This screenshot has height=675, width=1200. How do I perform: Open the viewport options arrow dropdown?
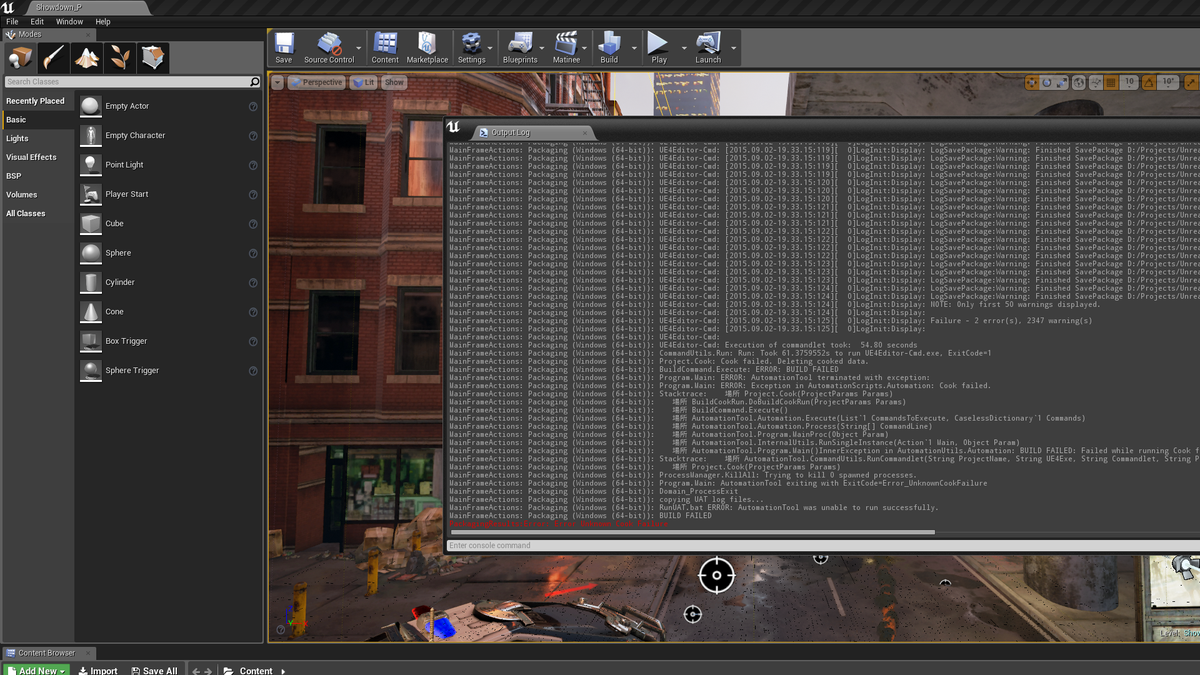pos(278,82)
